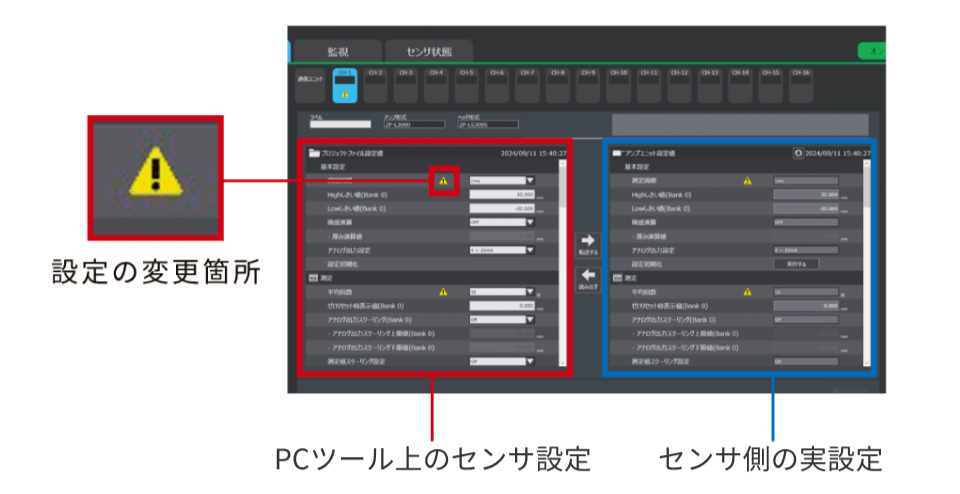Select the CH-1 channel icon with warning
The image size is (960, 494).
pos(344,85)
